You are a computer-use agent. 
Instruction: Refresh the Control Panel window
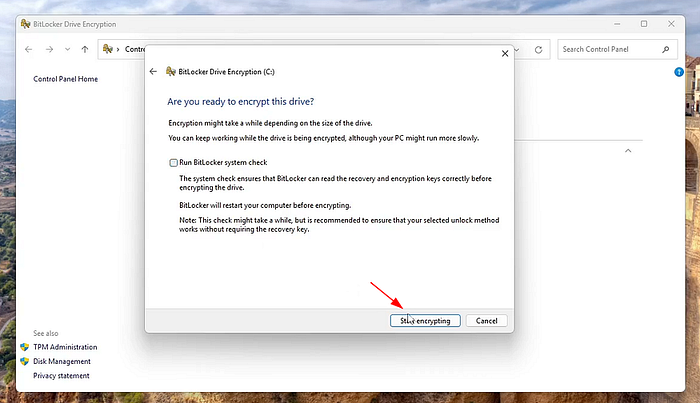point(538,50)
